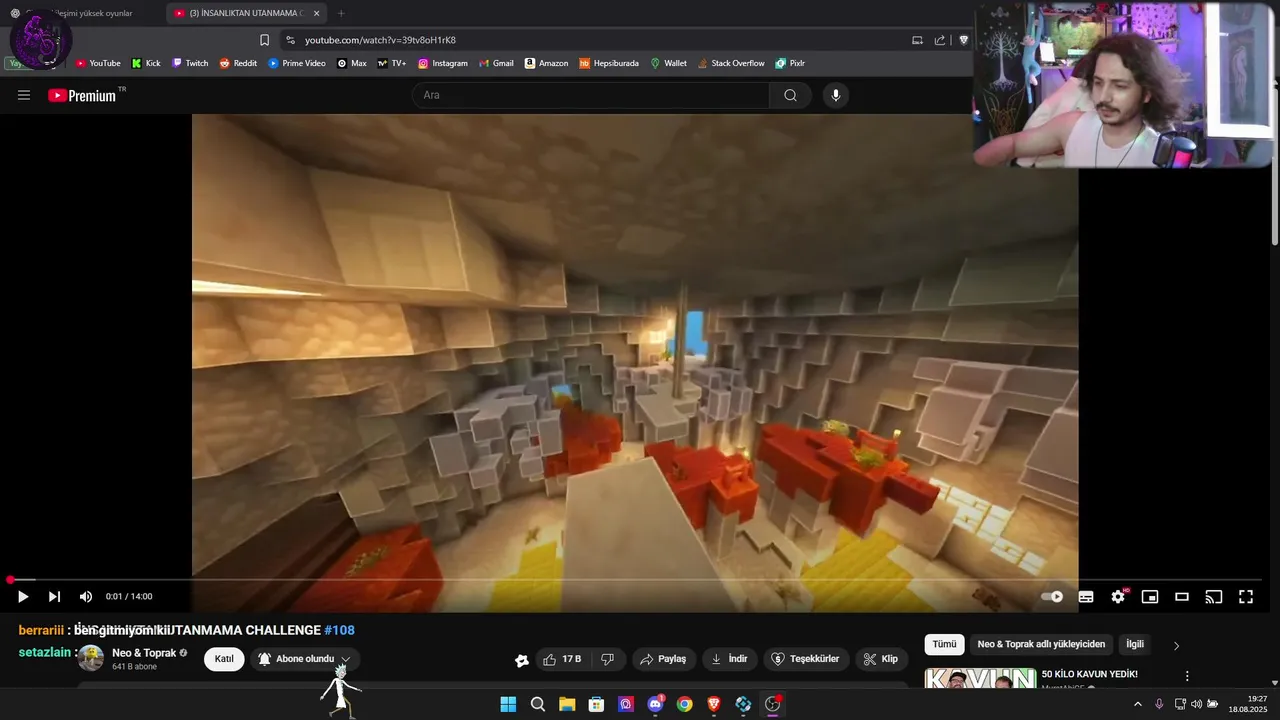This screenshot has height=720, width=1280.
Task: Toggle theater mode view
Action: (x=1182, y=597)
